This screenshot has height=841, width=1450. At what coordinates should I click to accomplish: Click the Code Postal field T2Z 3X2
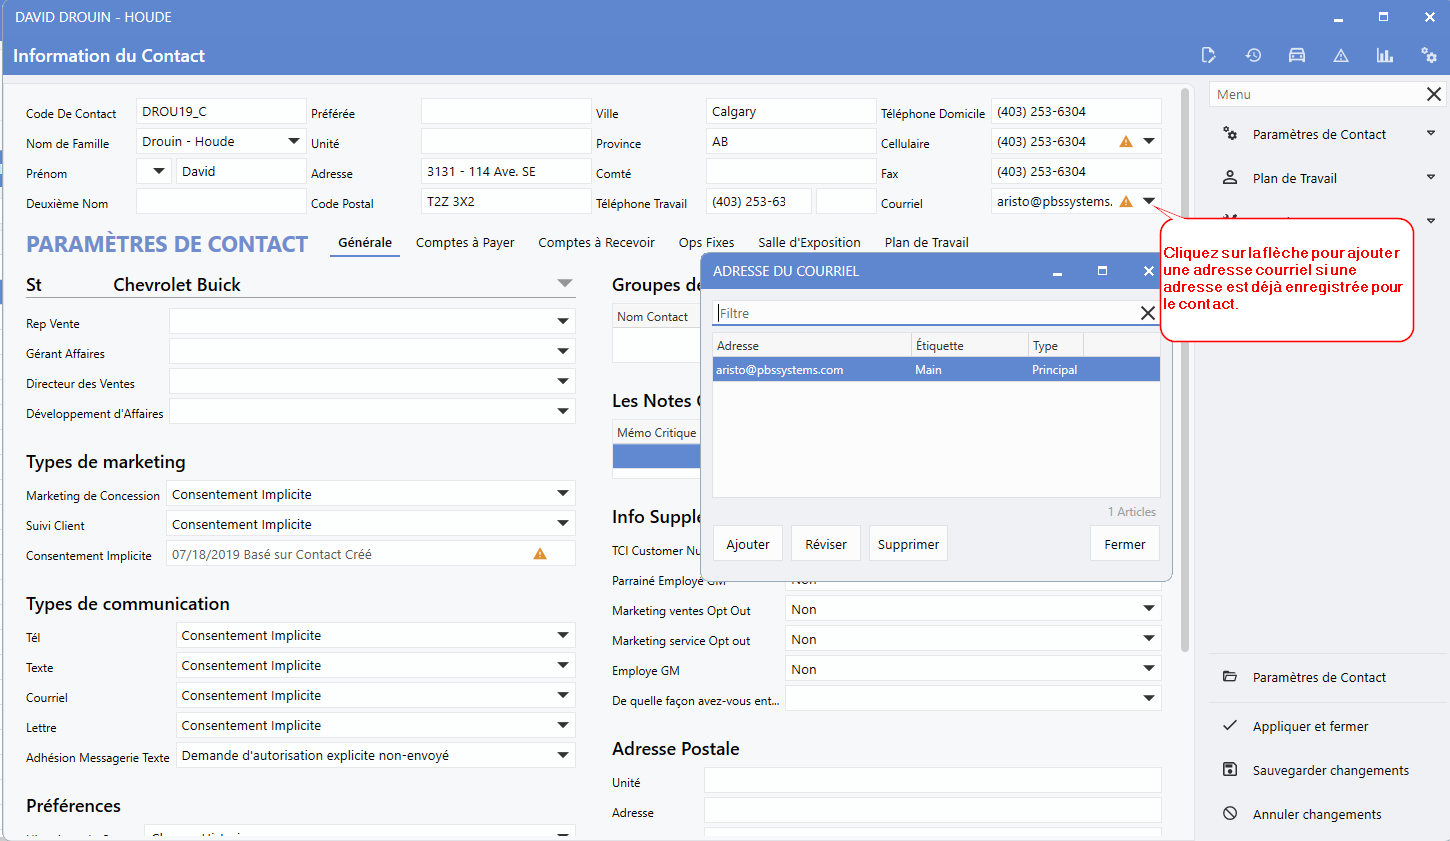pyautogui.click(x=506, y=201)
